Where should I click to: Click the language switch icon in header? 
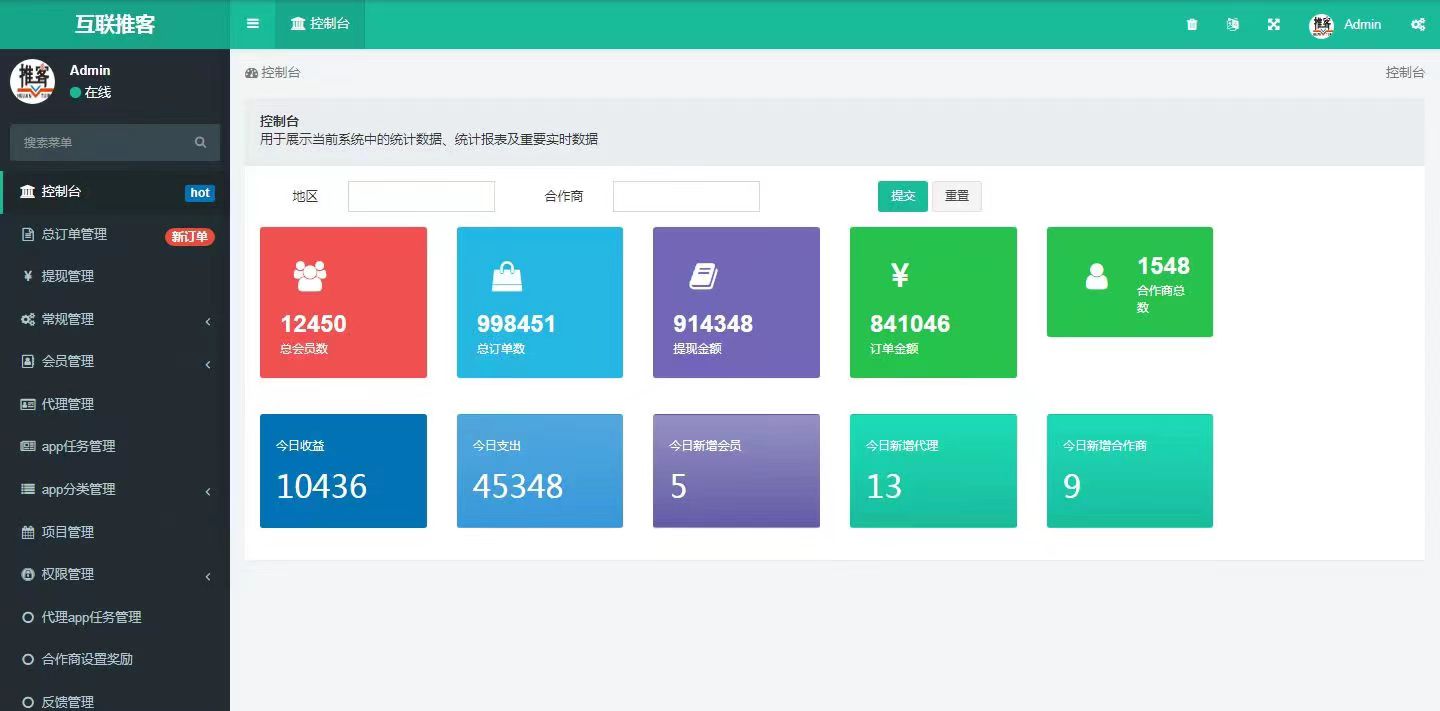point(1233,25)
